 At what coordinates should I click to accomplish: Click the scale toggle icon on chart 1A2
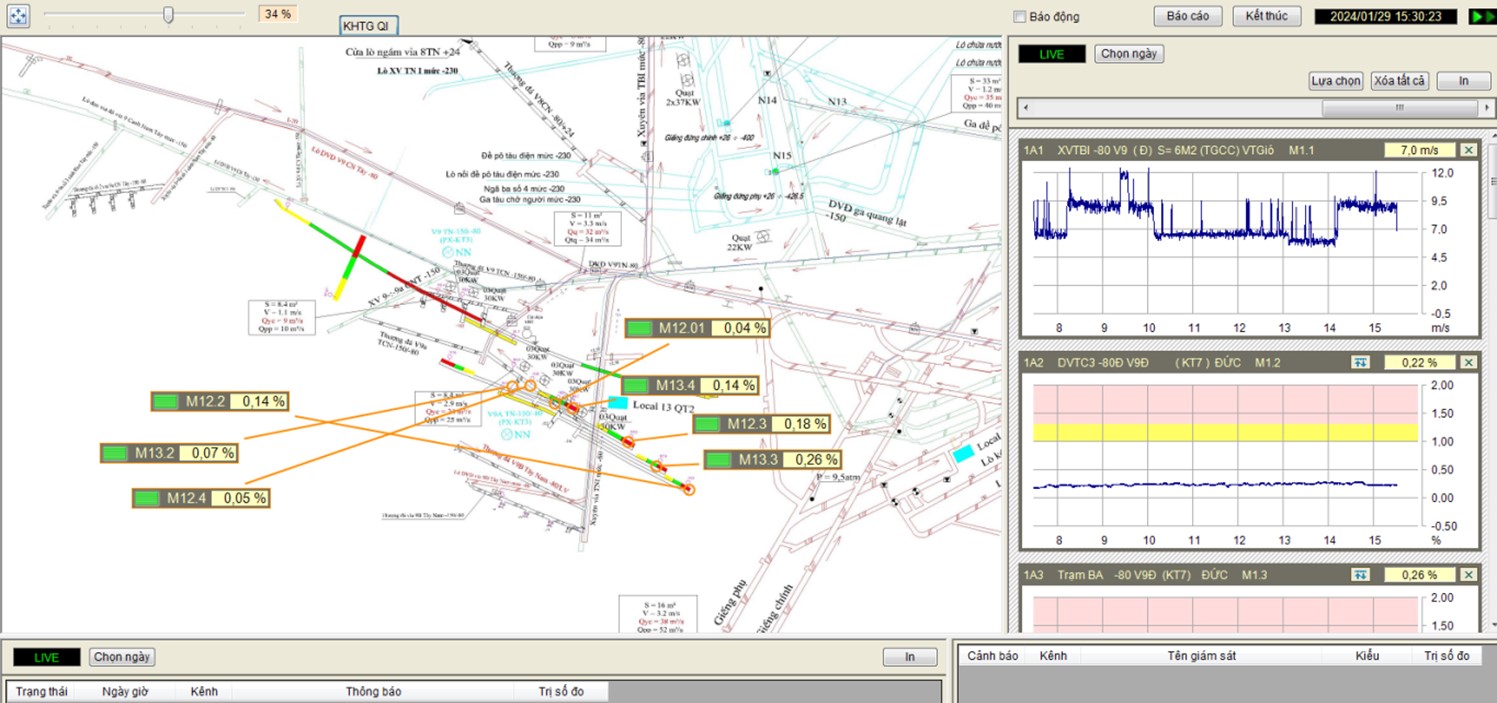click(x=1360, y=362)
